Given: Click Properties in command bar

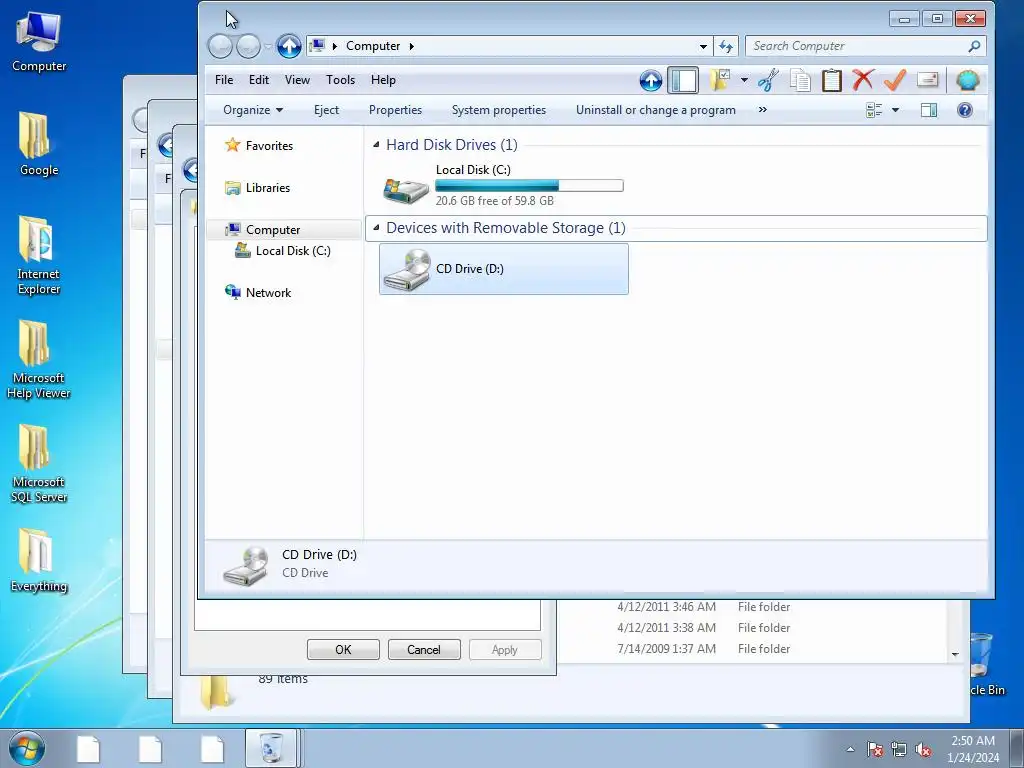Looking at the screenshot, I should tap(395, 110).
